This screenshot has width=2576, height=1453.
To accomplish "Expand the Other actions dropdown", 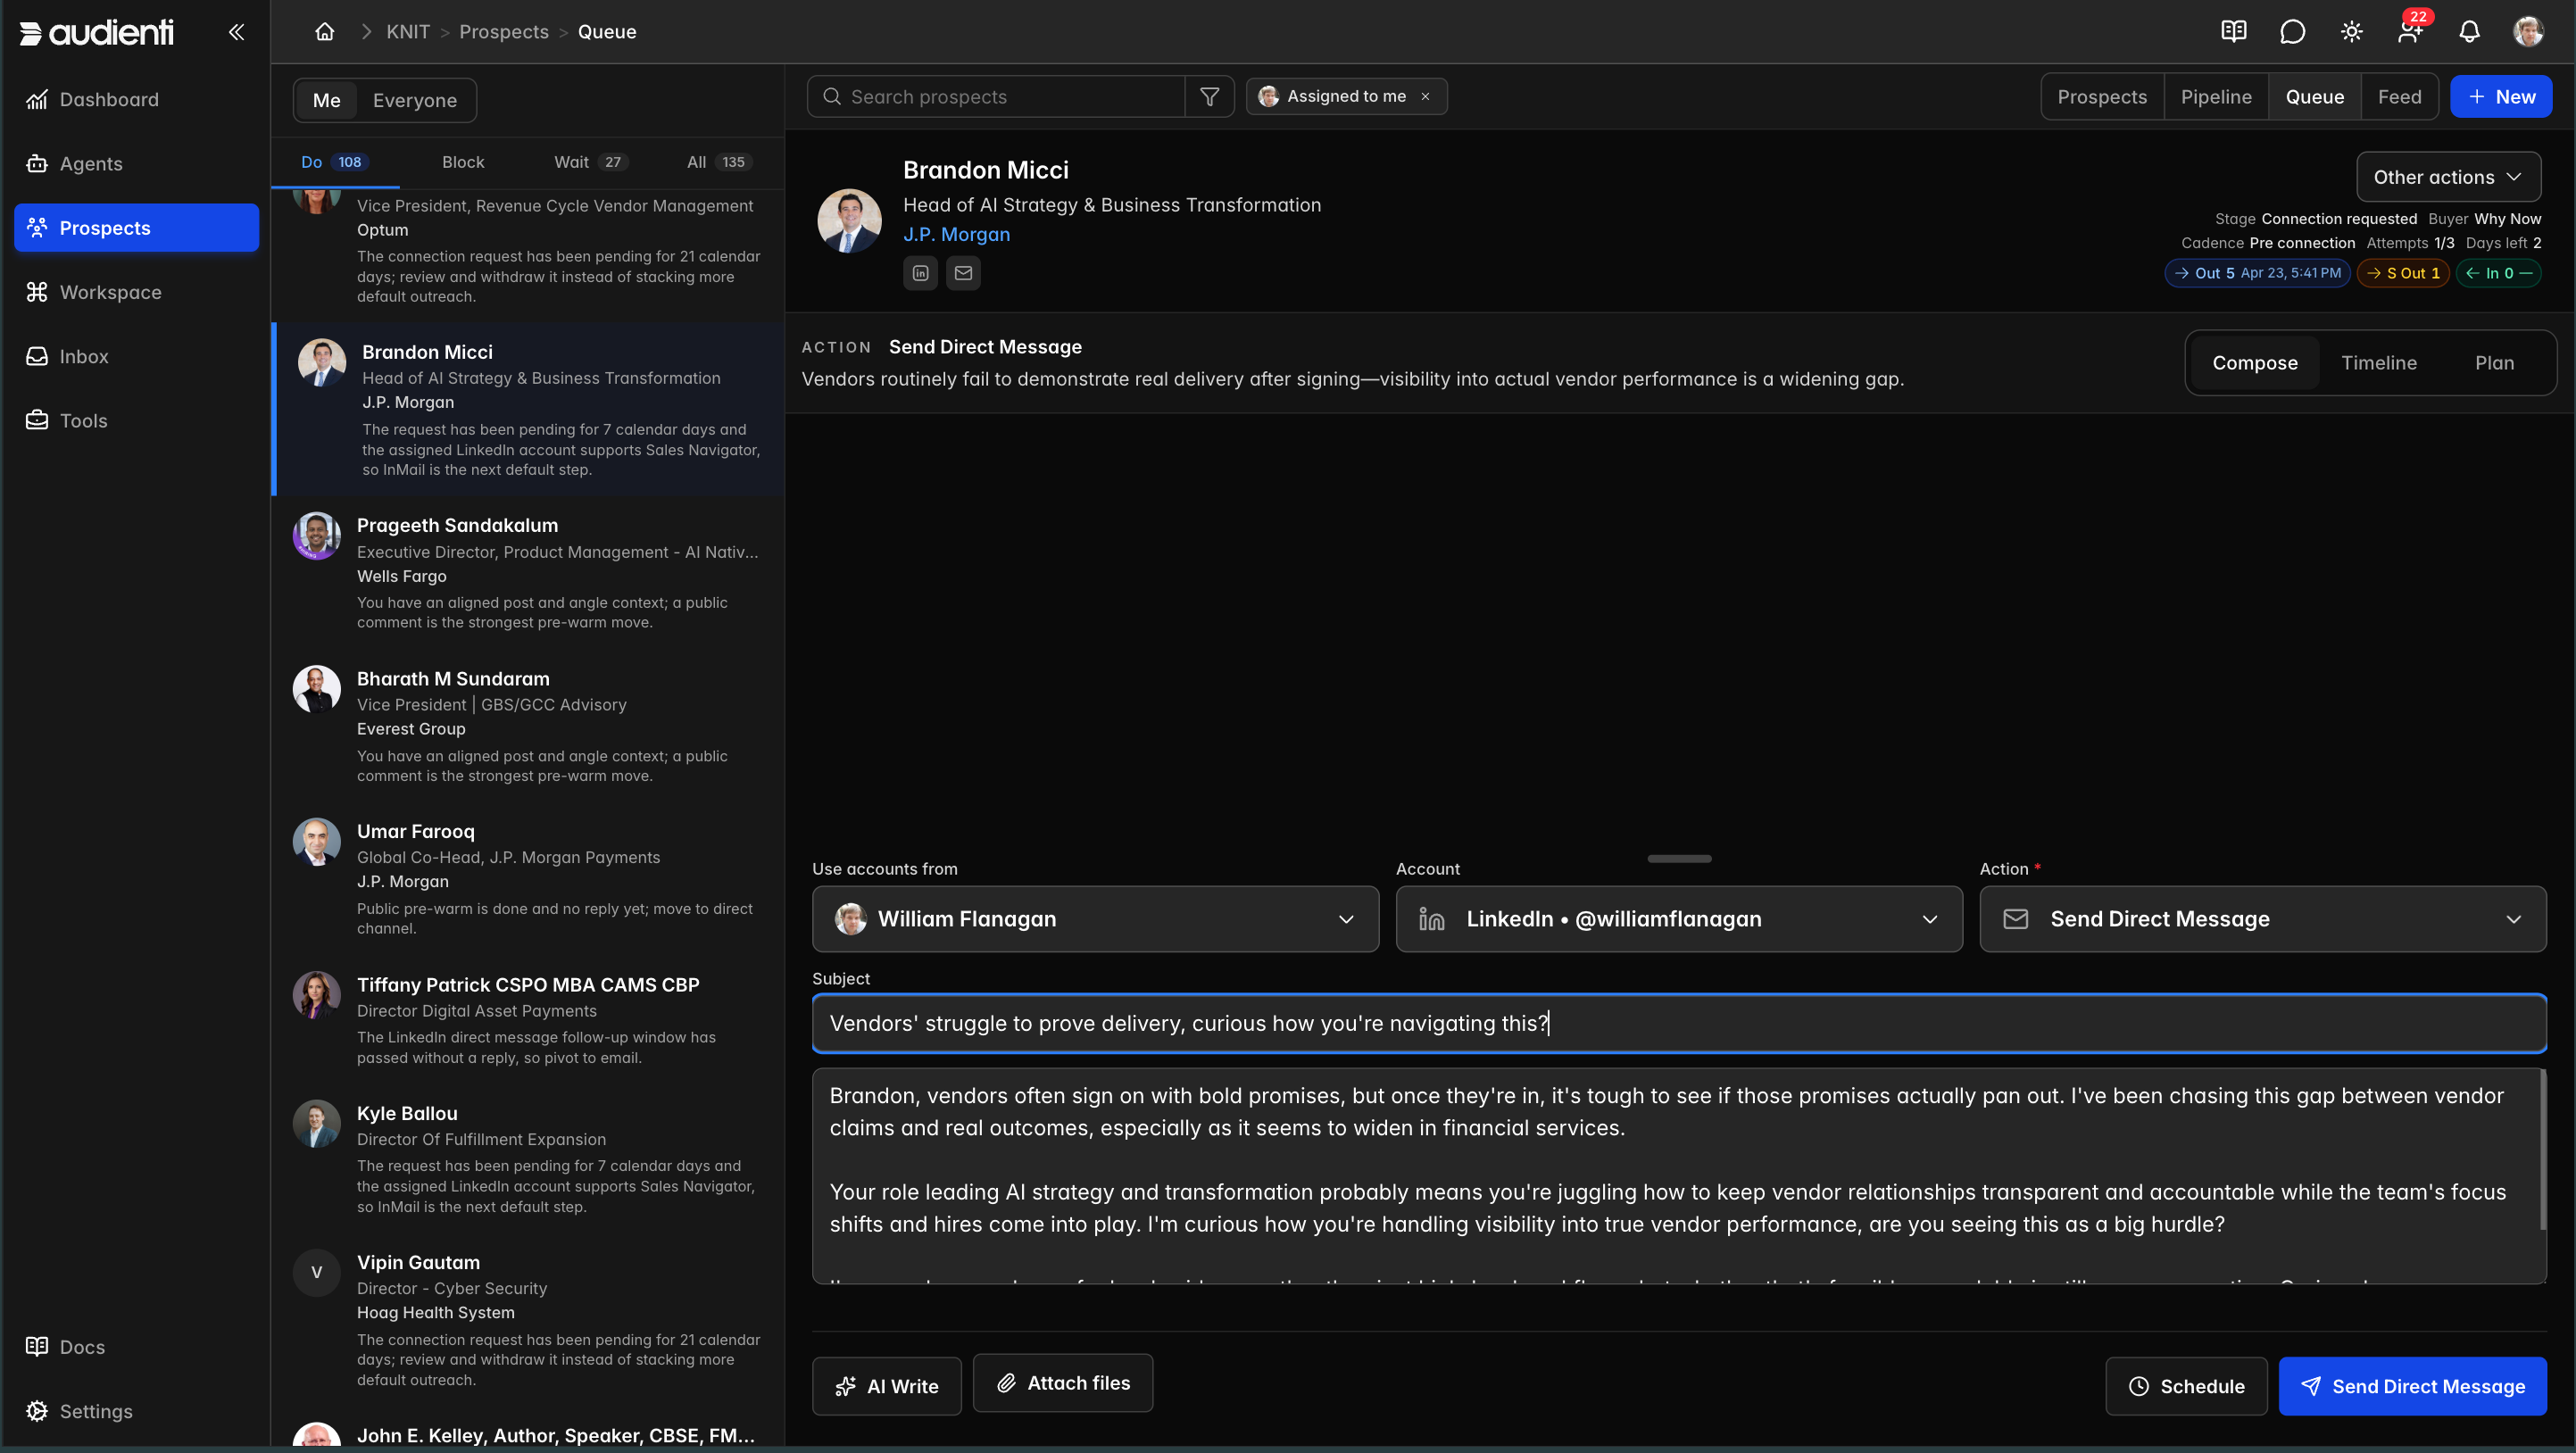I will click(x=2448, y=177).
